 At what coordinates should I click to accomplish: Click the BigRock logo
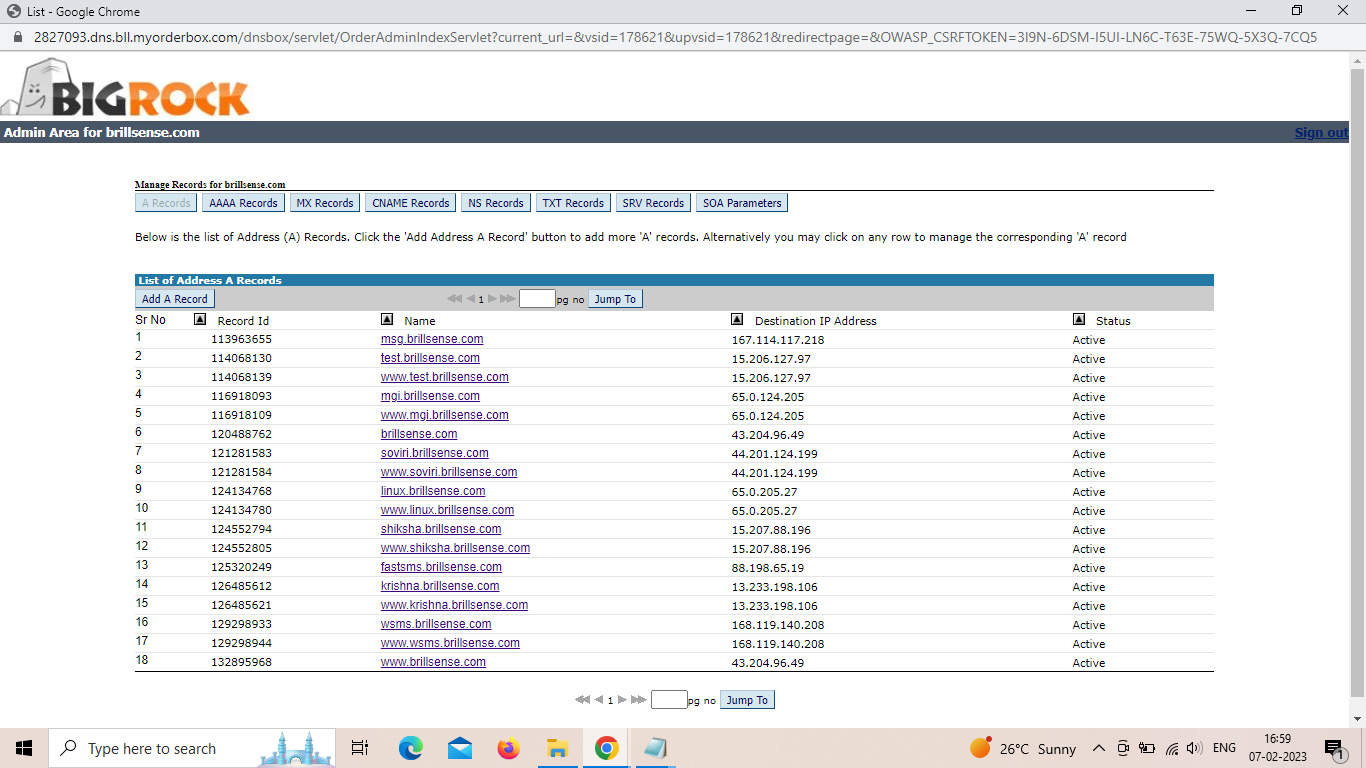tap(125, 90)
